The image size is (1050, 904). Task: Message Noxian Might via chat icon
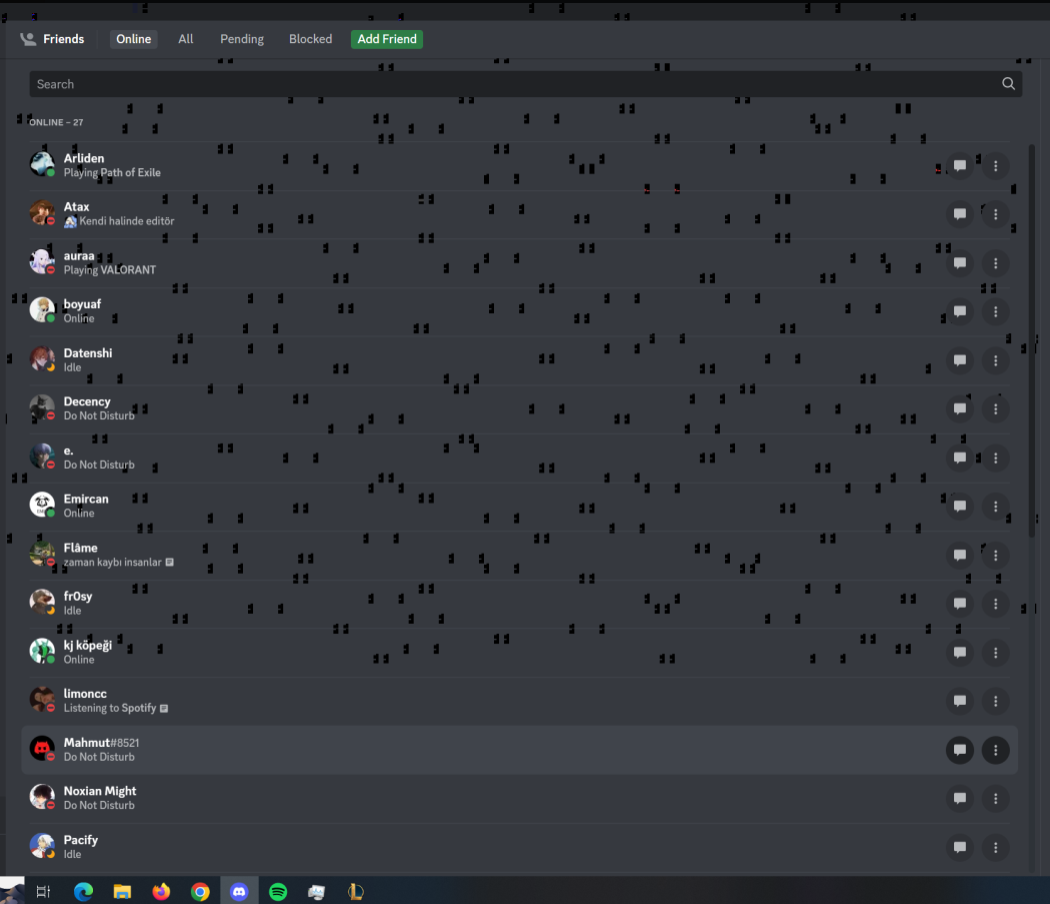(960, 798)
